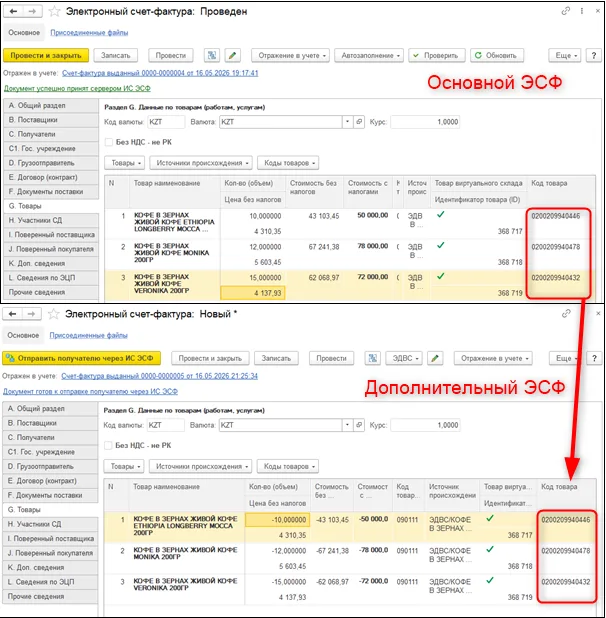Open Товары dropdown in Проведен window
This screenshot has width=606, height=618.
[125, 163]
